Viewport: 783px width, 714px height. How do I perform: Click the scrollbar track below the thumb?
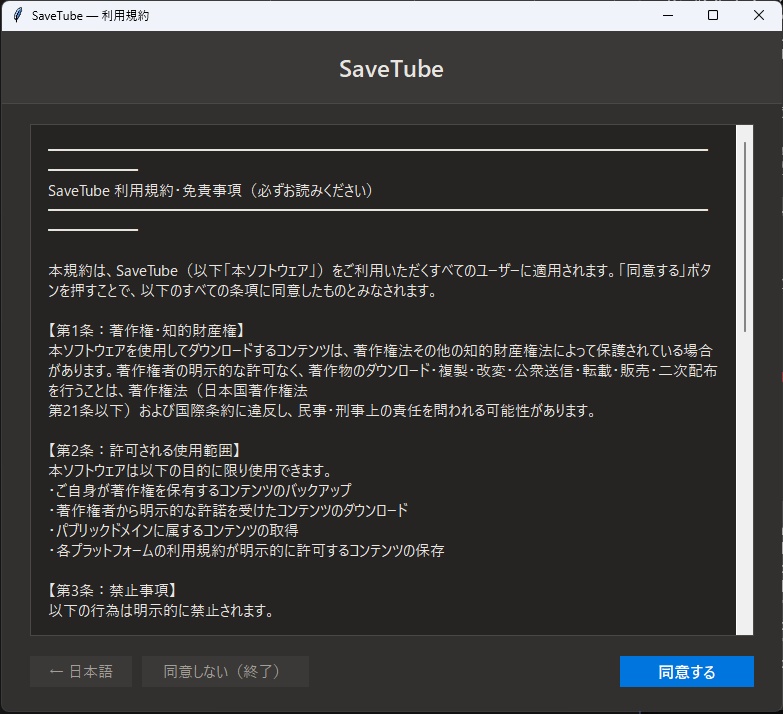coord(745,482)
